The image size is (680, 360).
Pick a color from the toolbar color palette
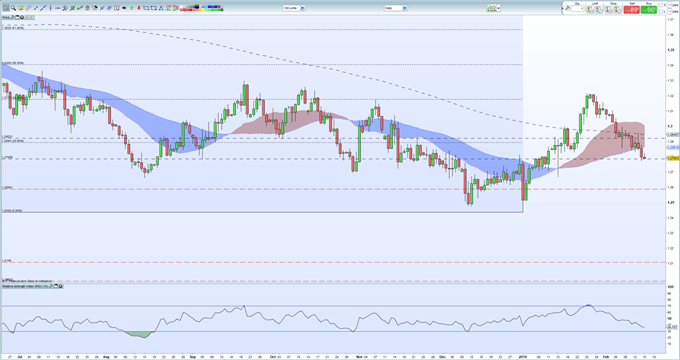(201, 8)
